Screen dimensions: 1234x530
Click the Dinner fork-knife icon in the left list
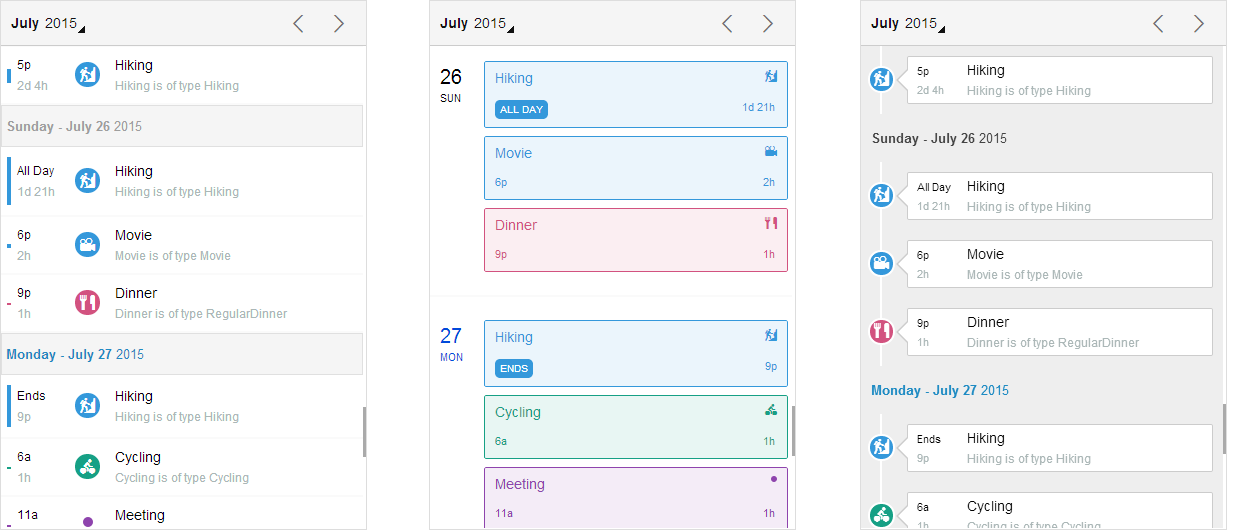(x=87, y=303)
